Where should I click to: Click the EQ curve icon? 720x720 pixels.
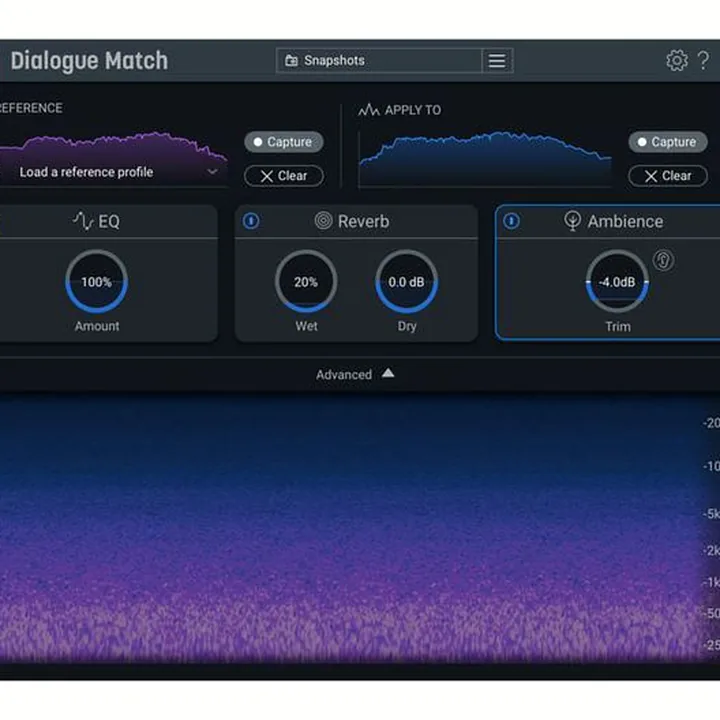(x=83, y=221)
